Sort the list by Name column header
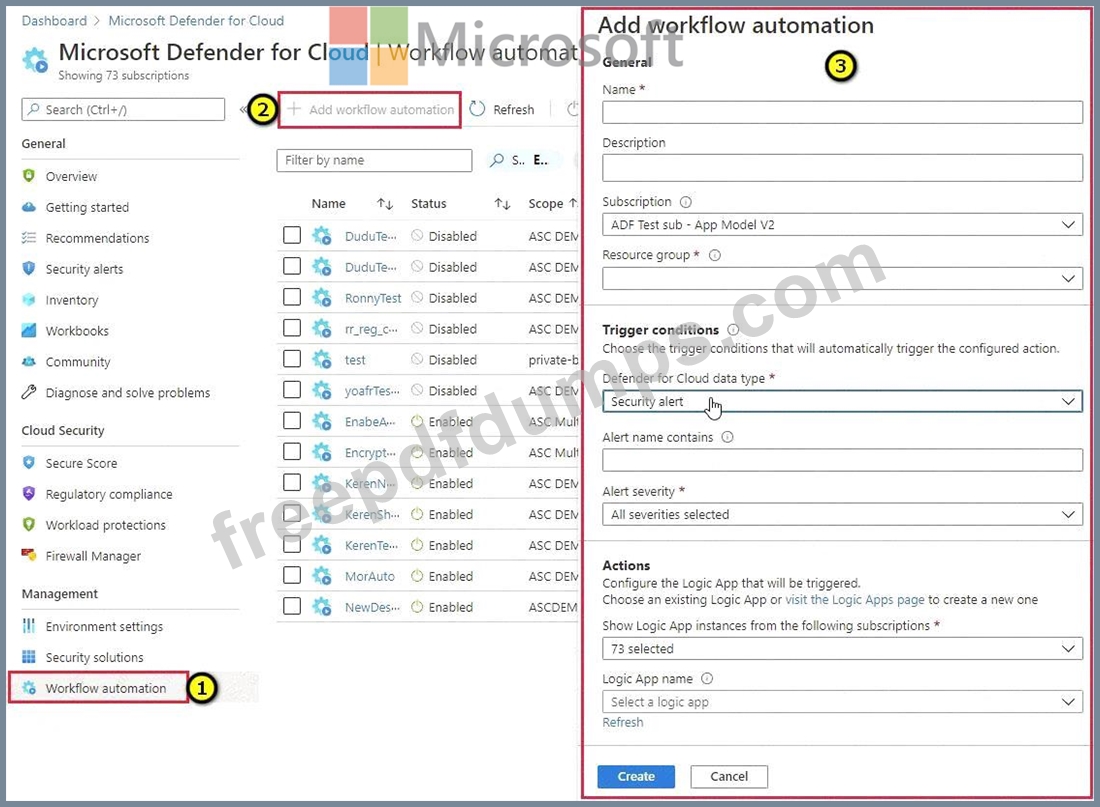 [x=329, y=204]
